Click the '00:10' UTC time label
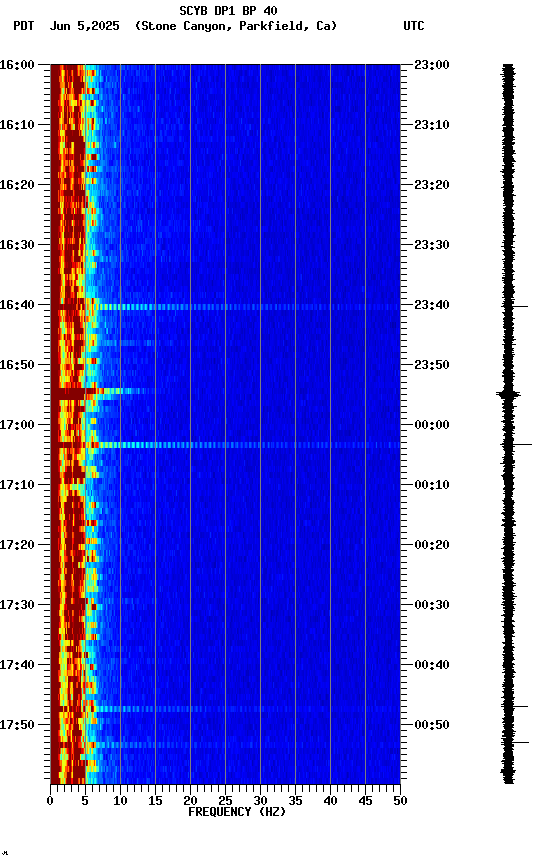552x864 pixels. point(432,485)
